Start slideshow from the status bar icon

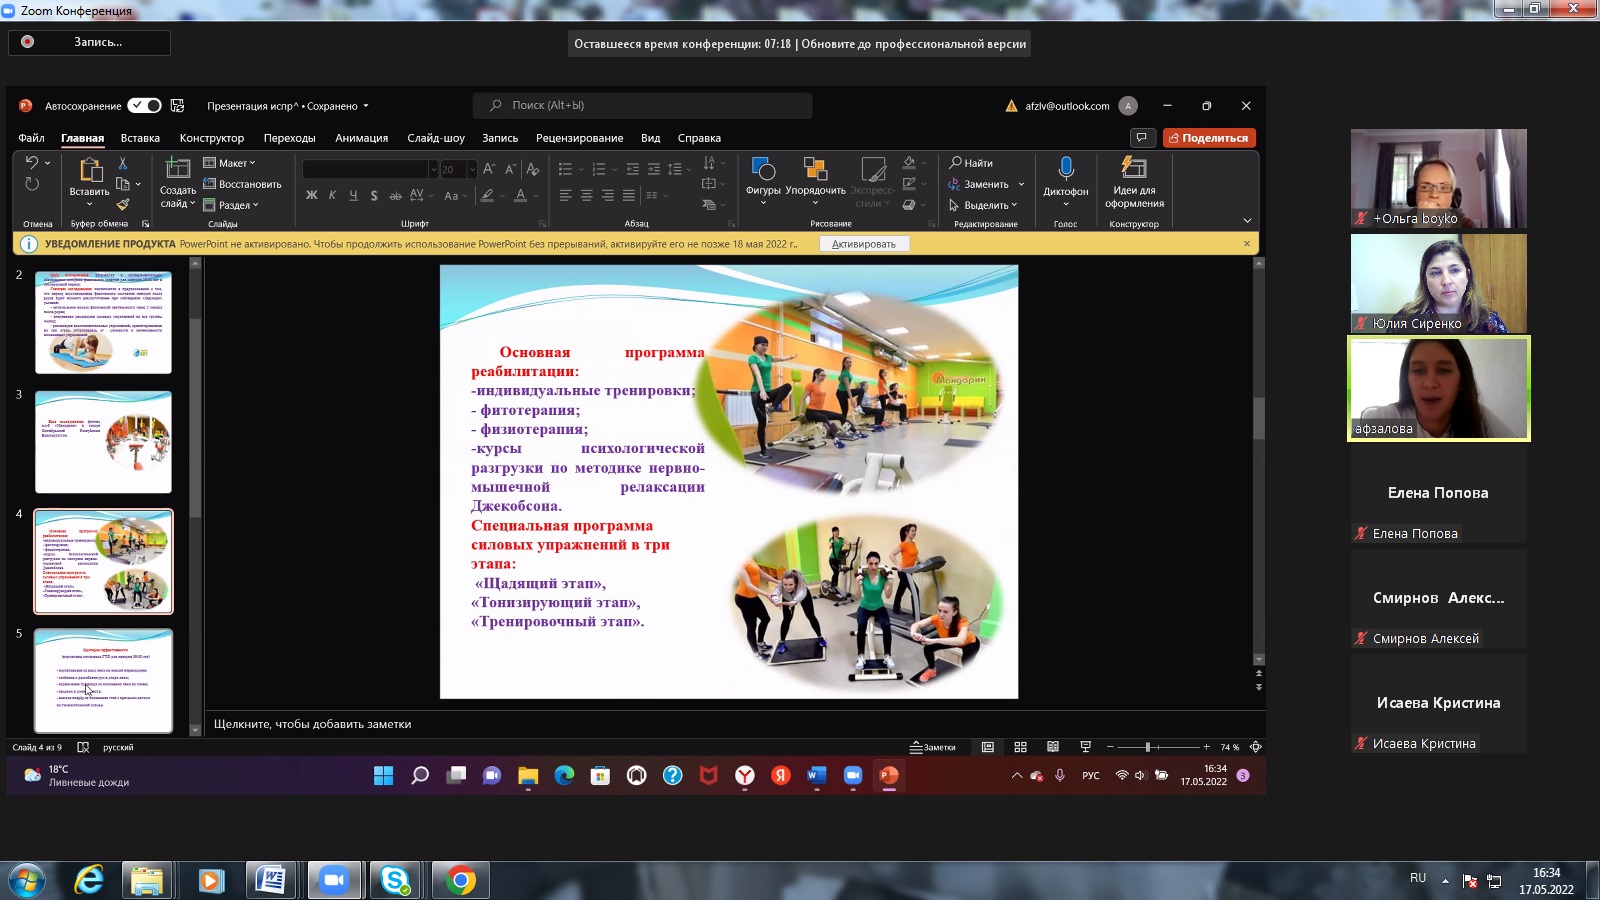coord(1086,747)
